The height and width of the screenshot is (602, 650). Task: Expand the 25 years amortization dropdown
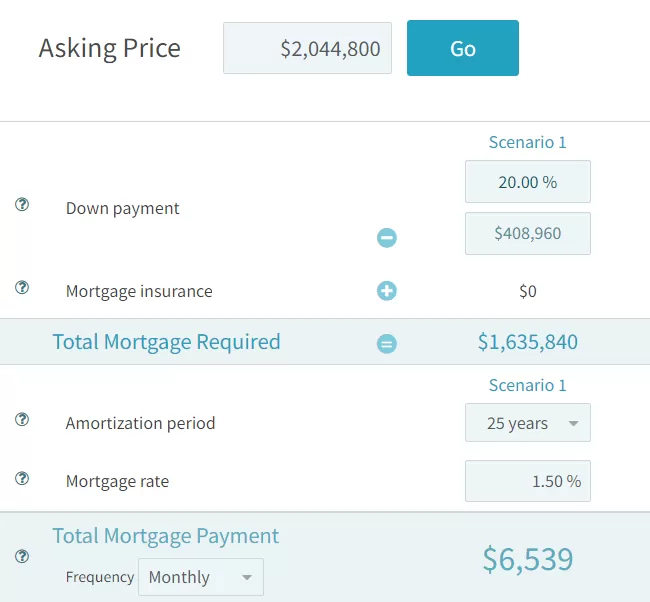pos(528,423)
